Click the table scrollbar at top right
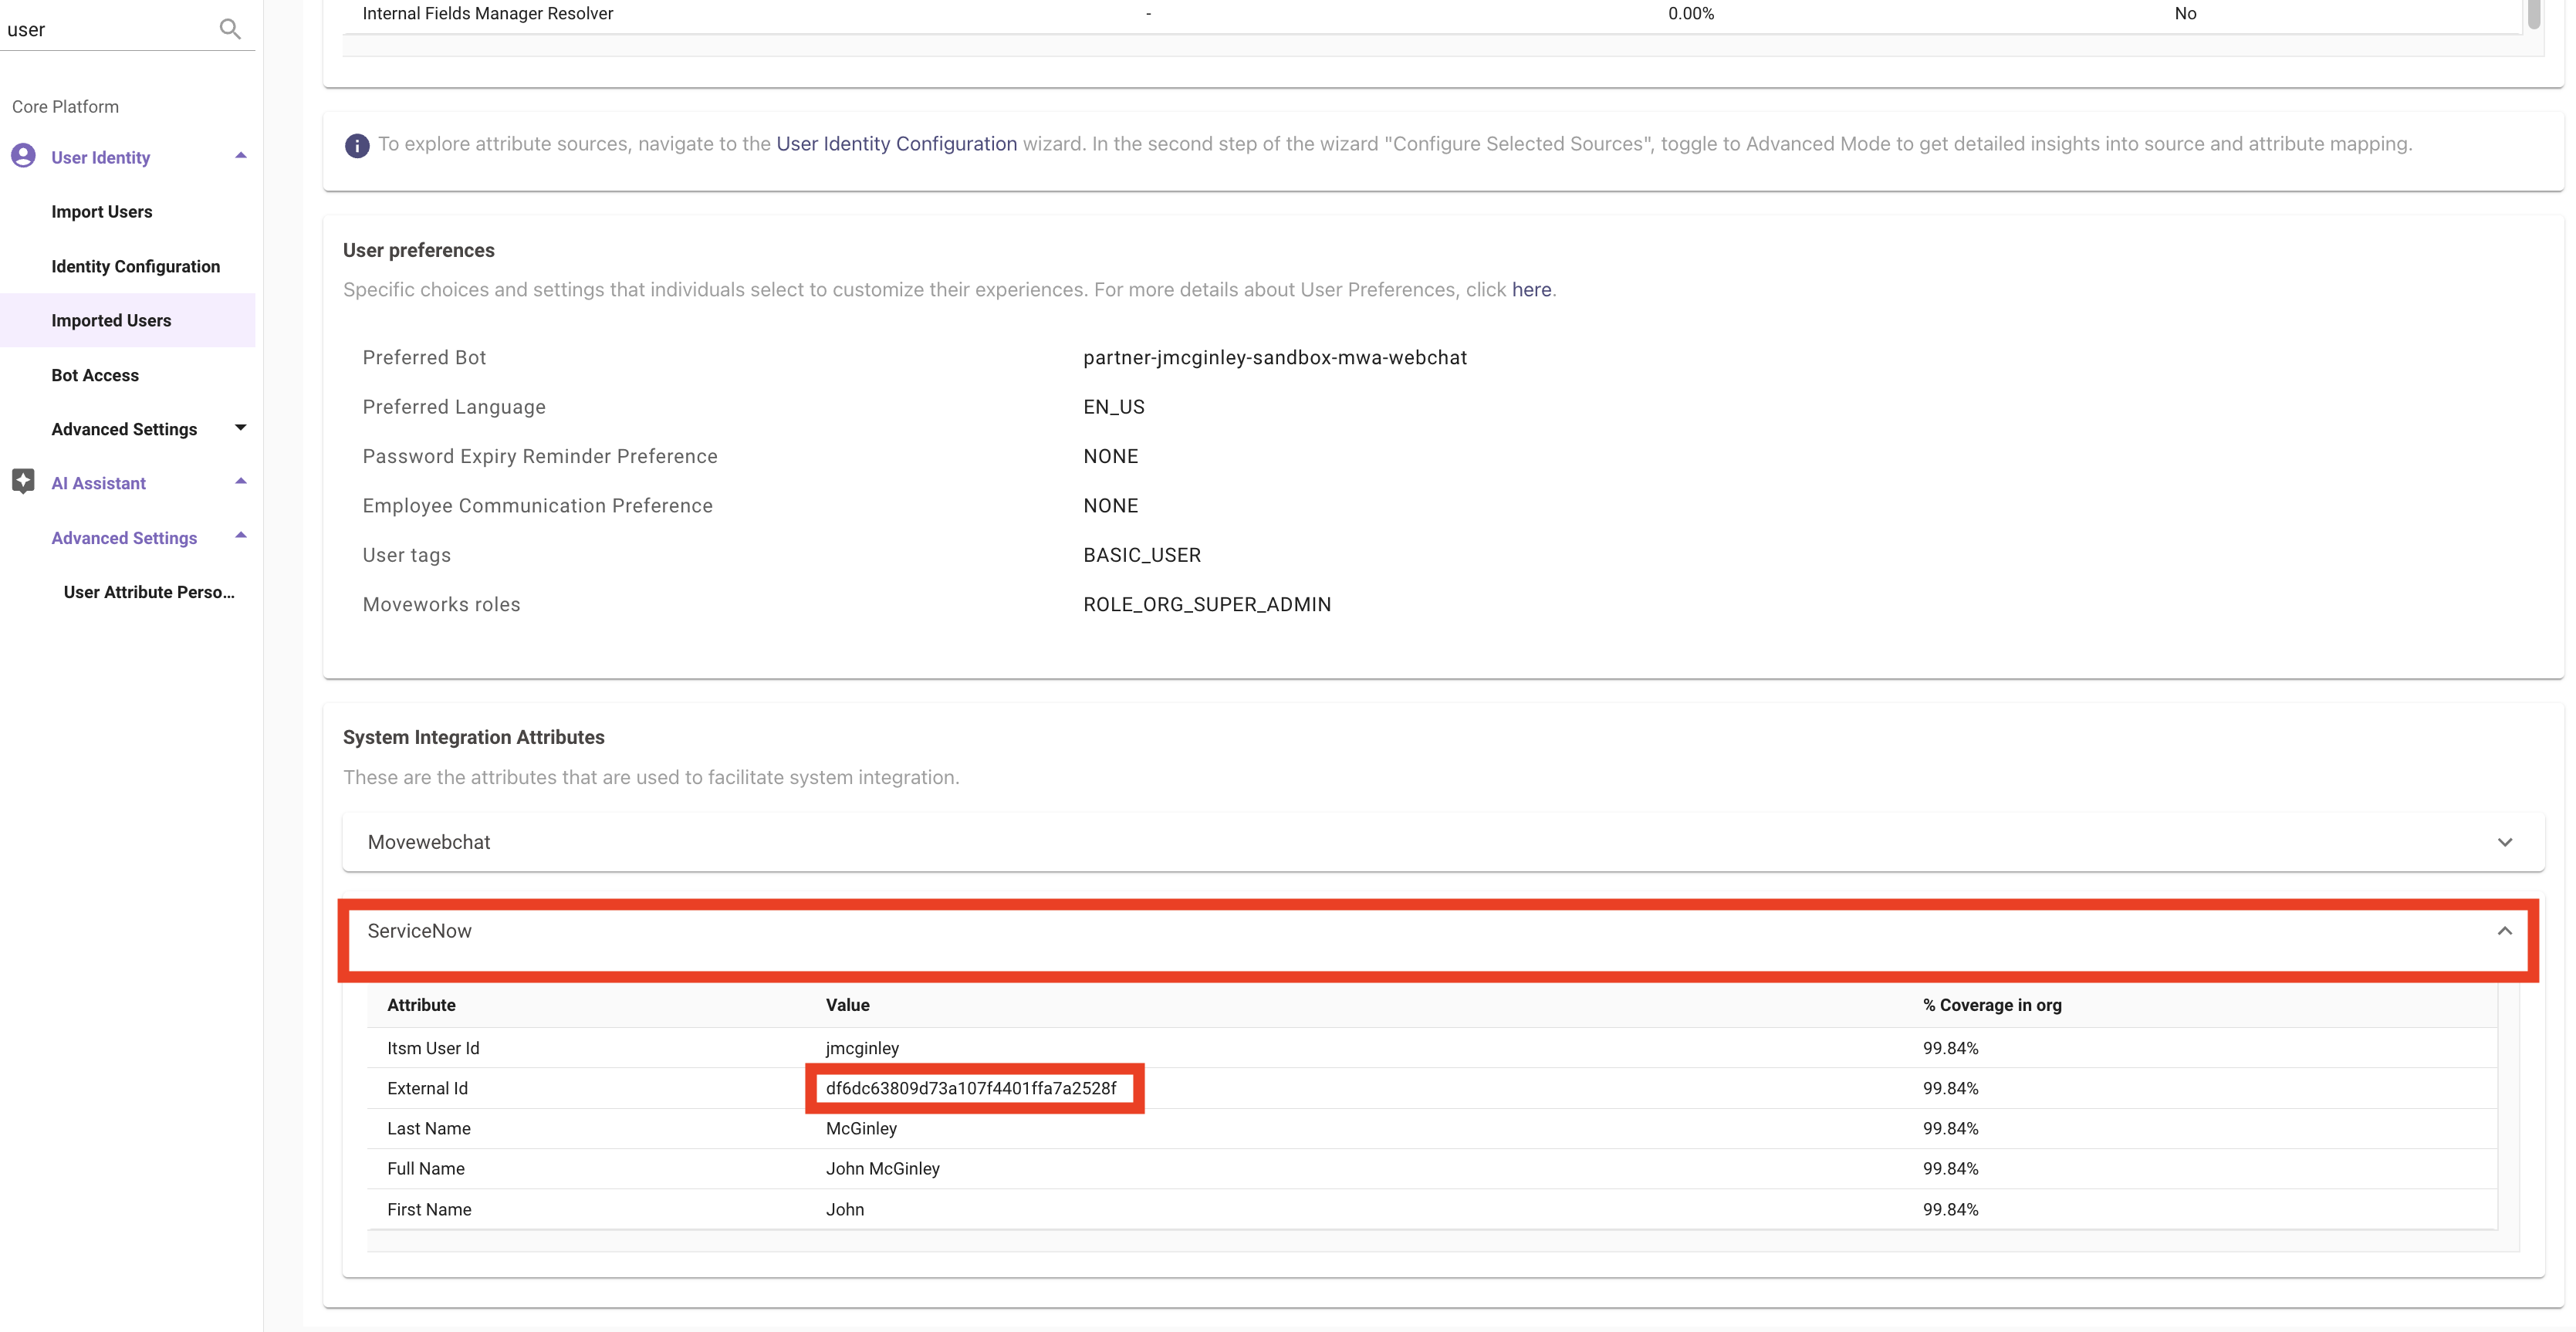The image size is (2576, 1332). pyautogui.click(x=2533, y=14)
